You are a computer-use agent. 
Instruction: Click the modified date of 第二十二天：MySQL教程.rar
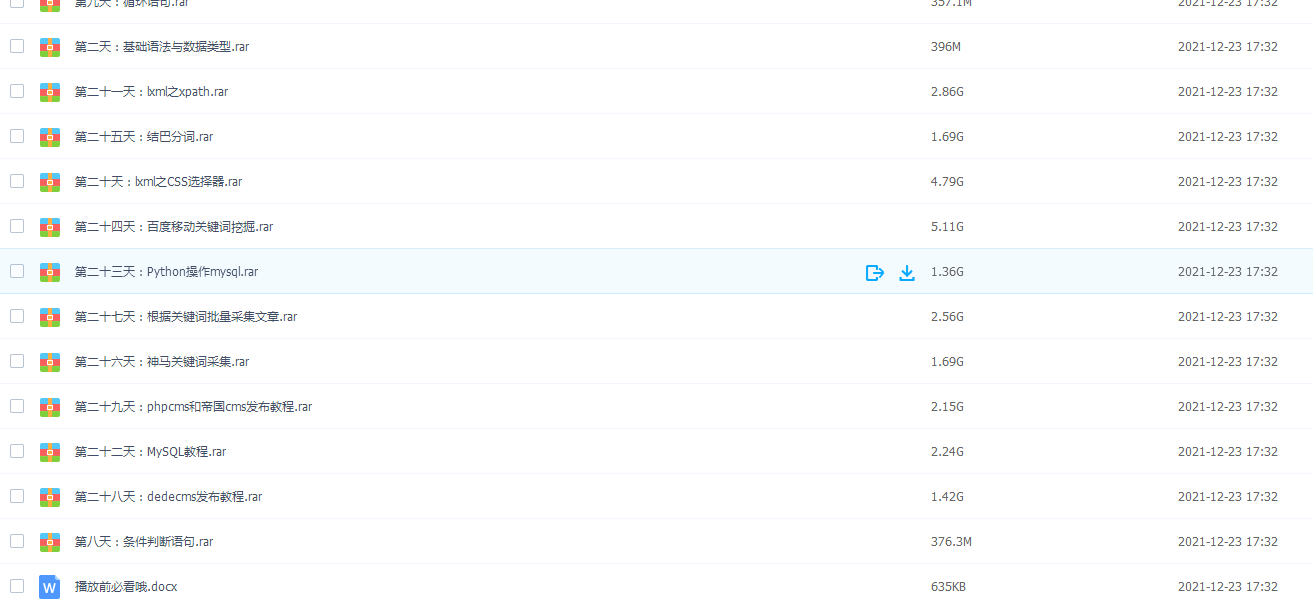click(x=1228, y=452)
